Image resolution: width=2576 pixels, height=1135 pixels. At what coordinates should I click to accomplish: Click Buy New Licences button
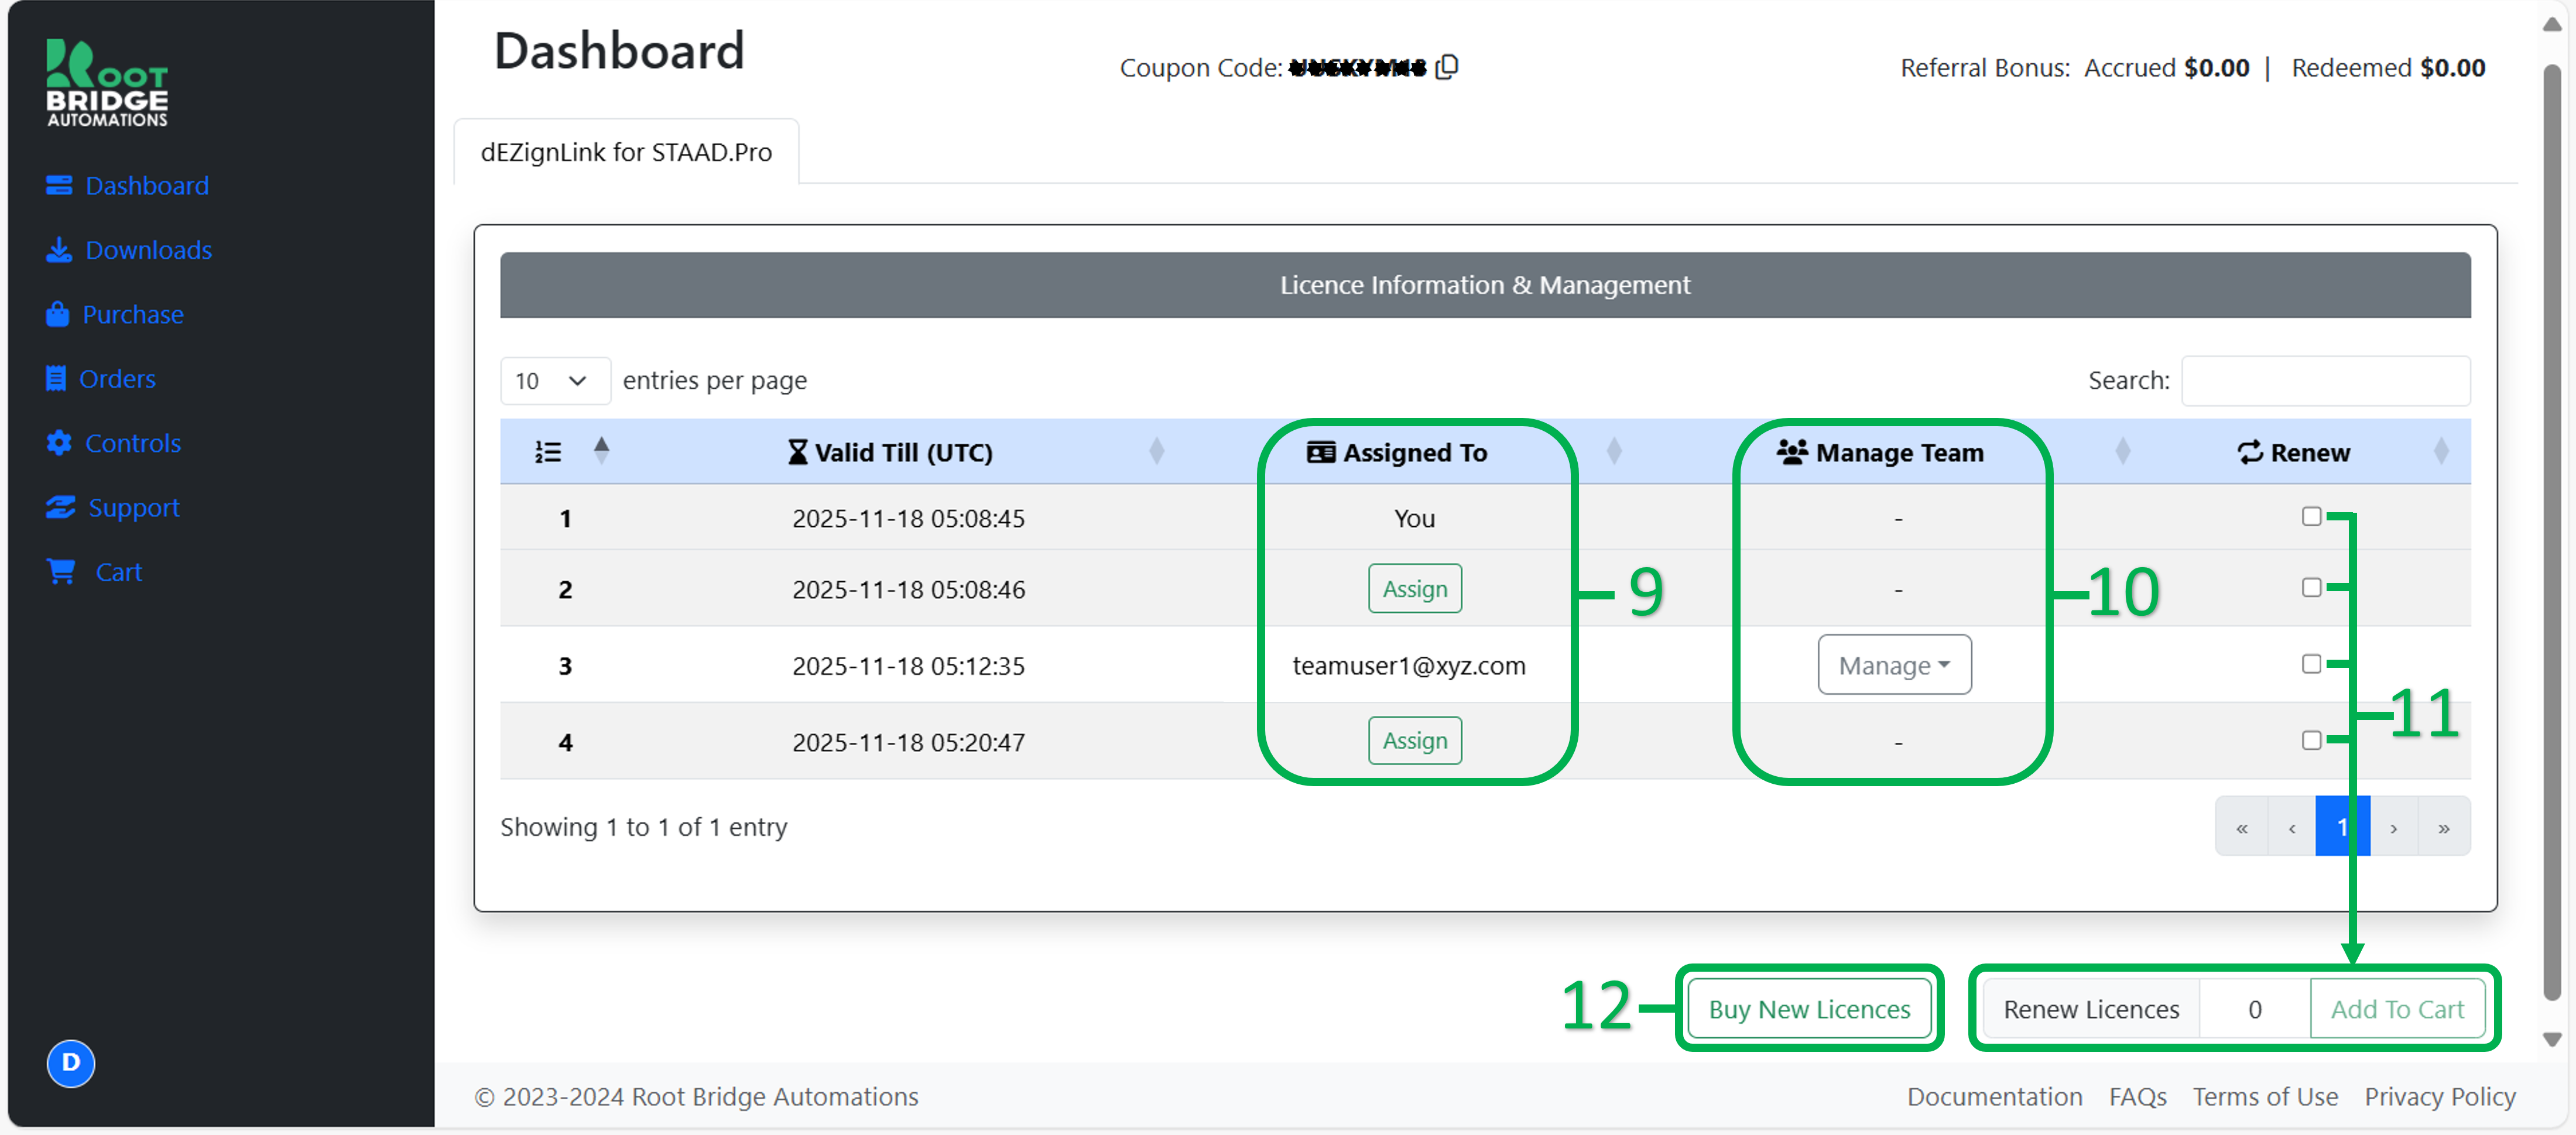point(1809,1009)
